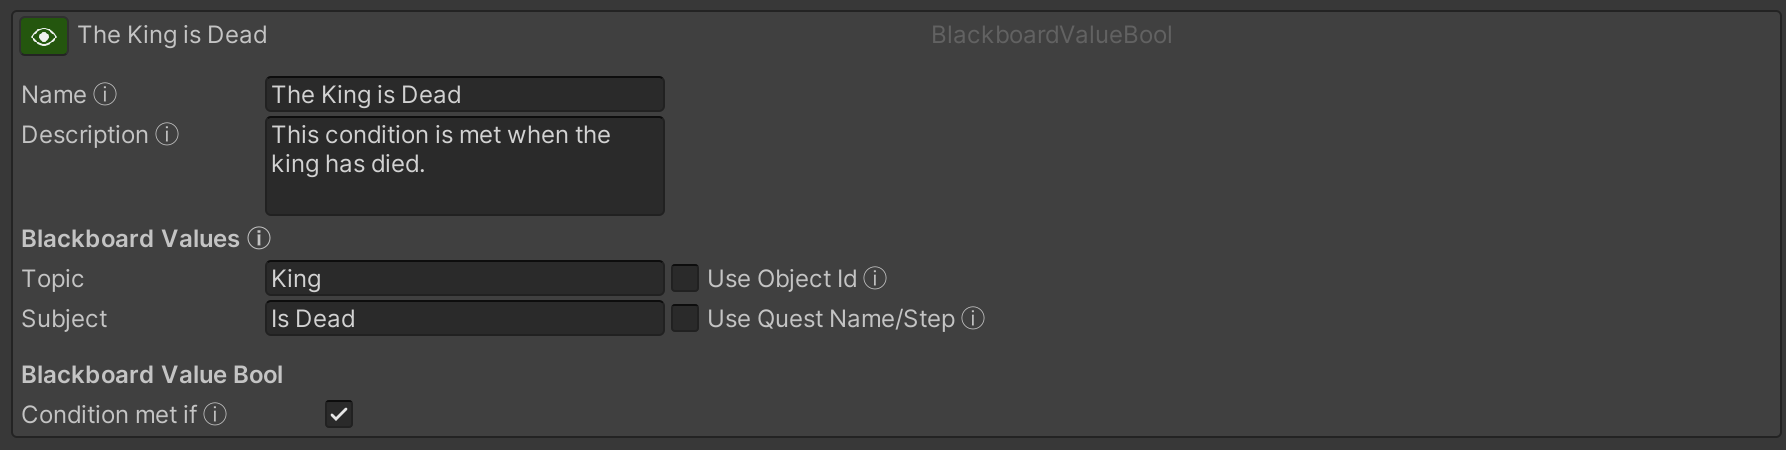Toggle the green eye visibility icon
The width and height of the screenshot is (1786, 450).
point(44,37)
